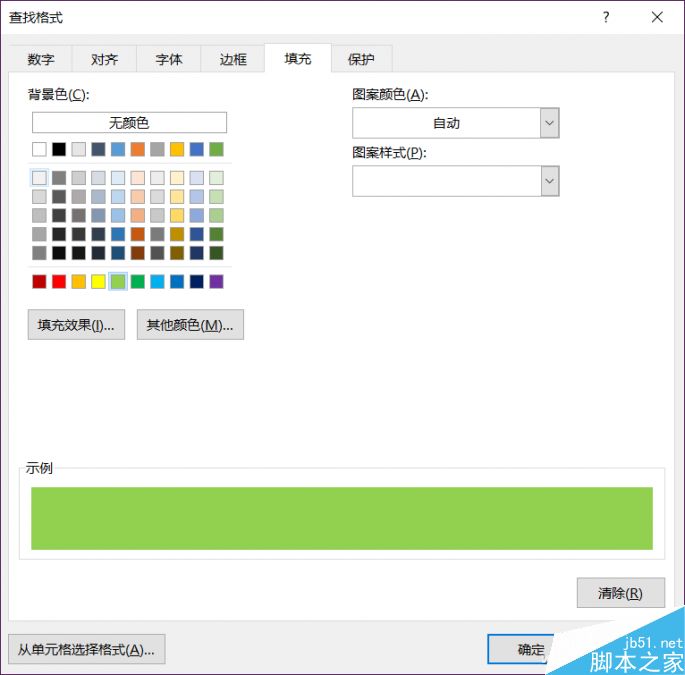Open 其他颜色 color picker
This screenshot has width=685, height=675.
[190, 325]
